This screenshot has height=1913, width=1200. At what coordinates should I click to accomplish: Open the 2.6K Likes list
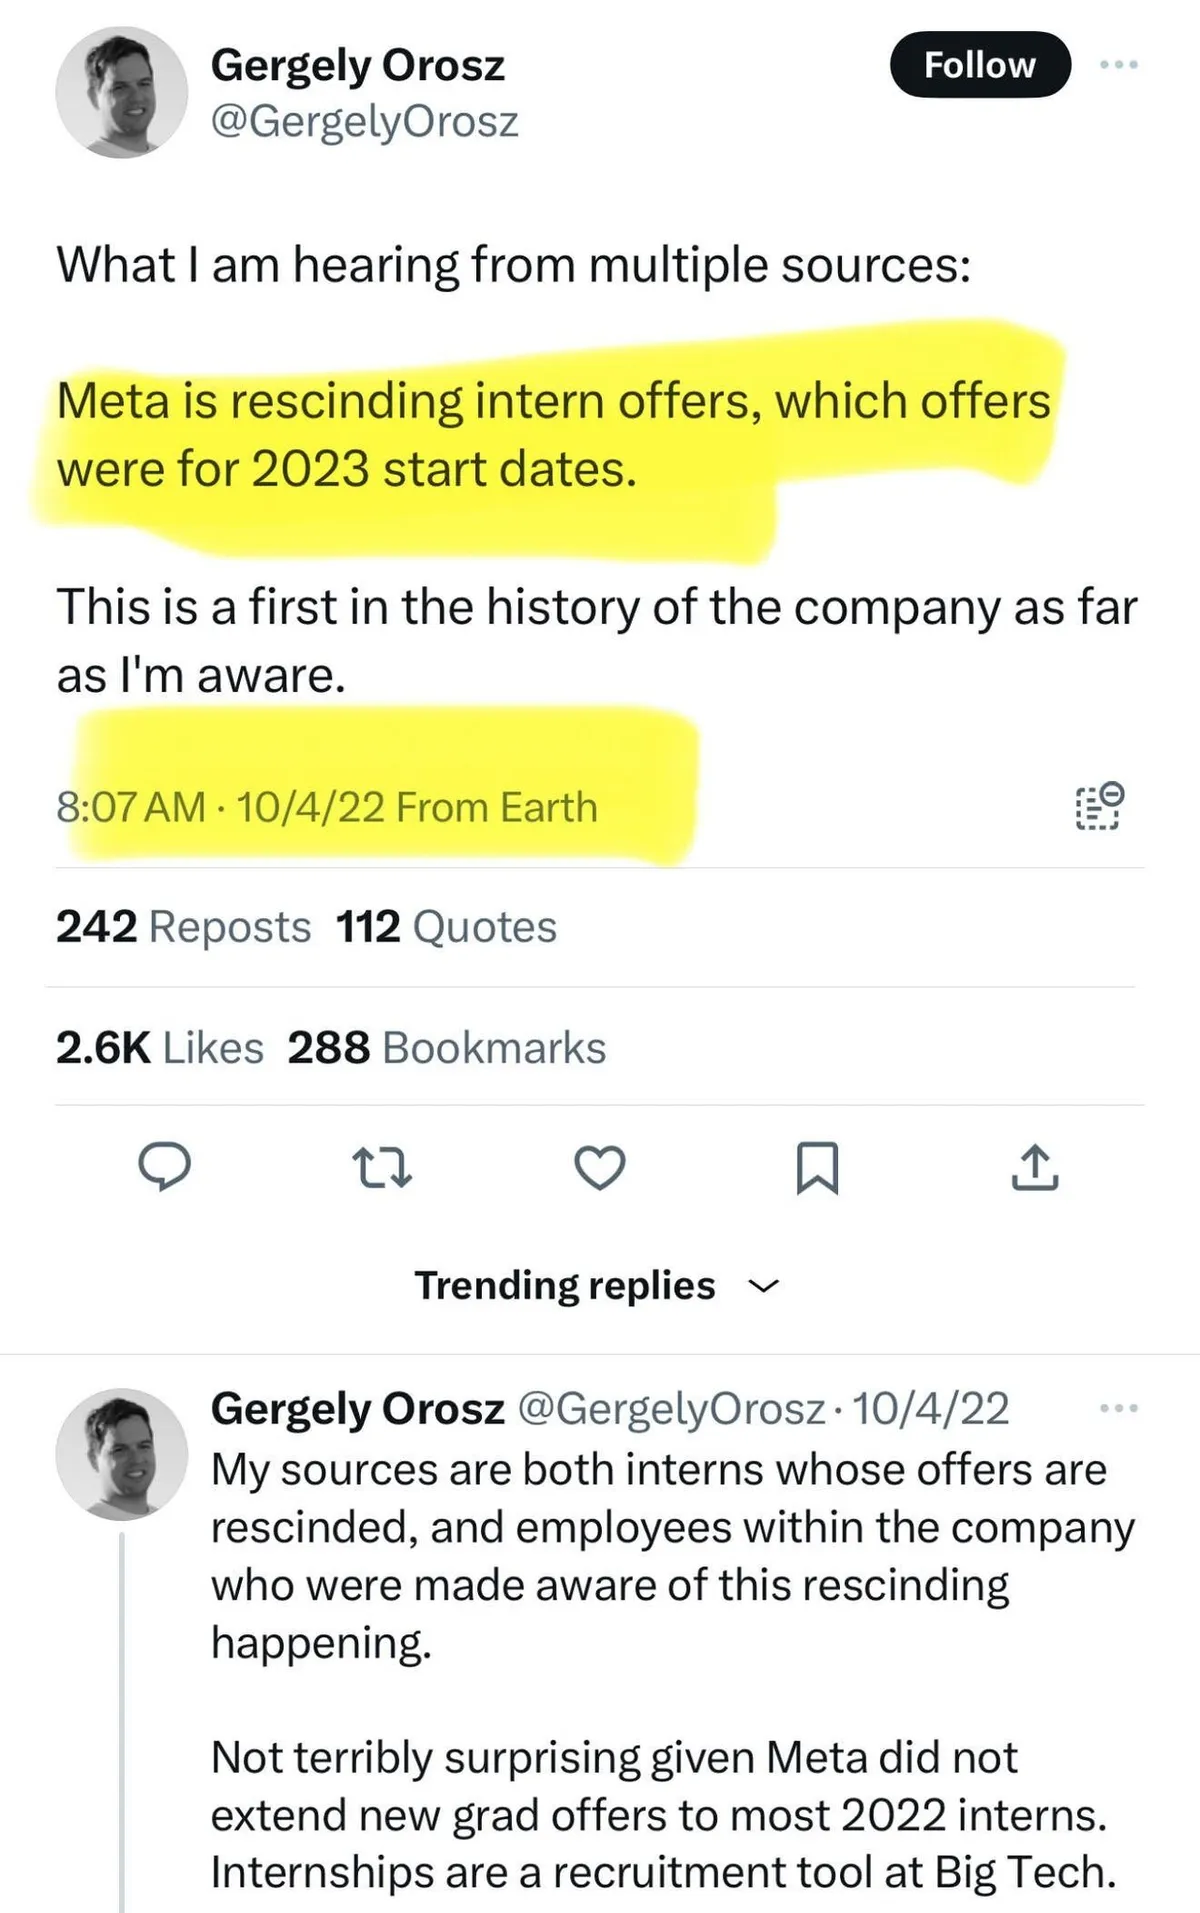(160, 1048)
